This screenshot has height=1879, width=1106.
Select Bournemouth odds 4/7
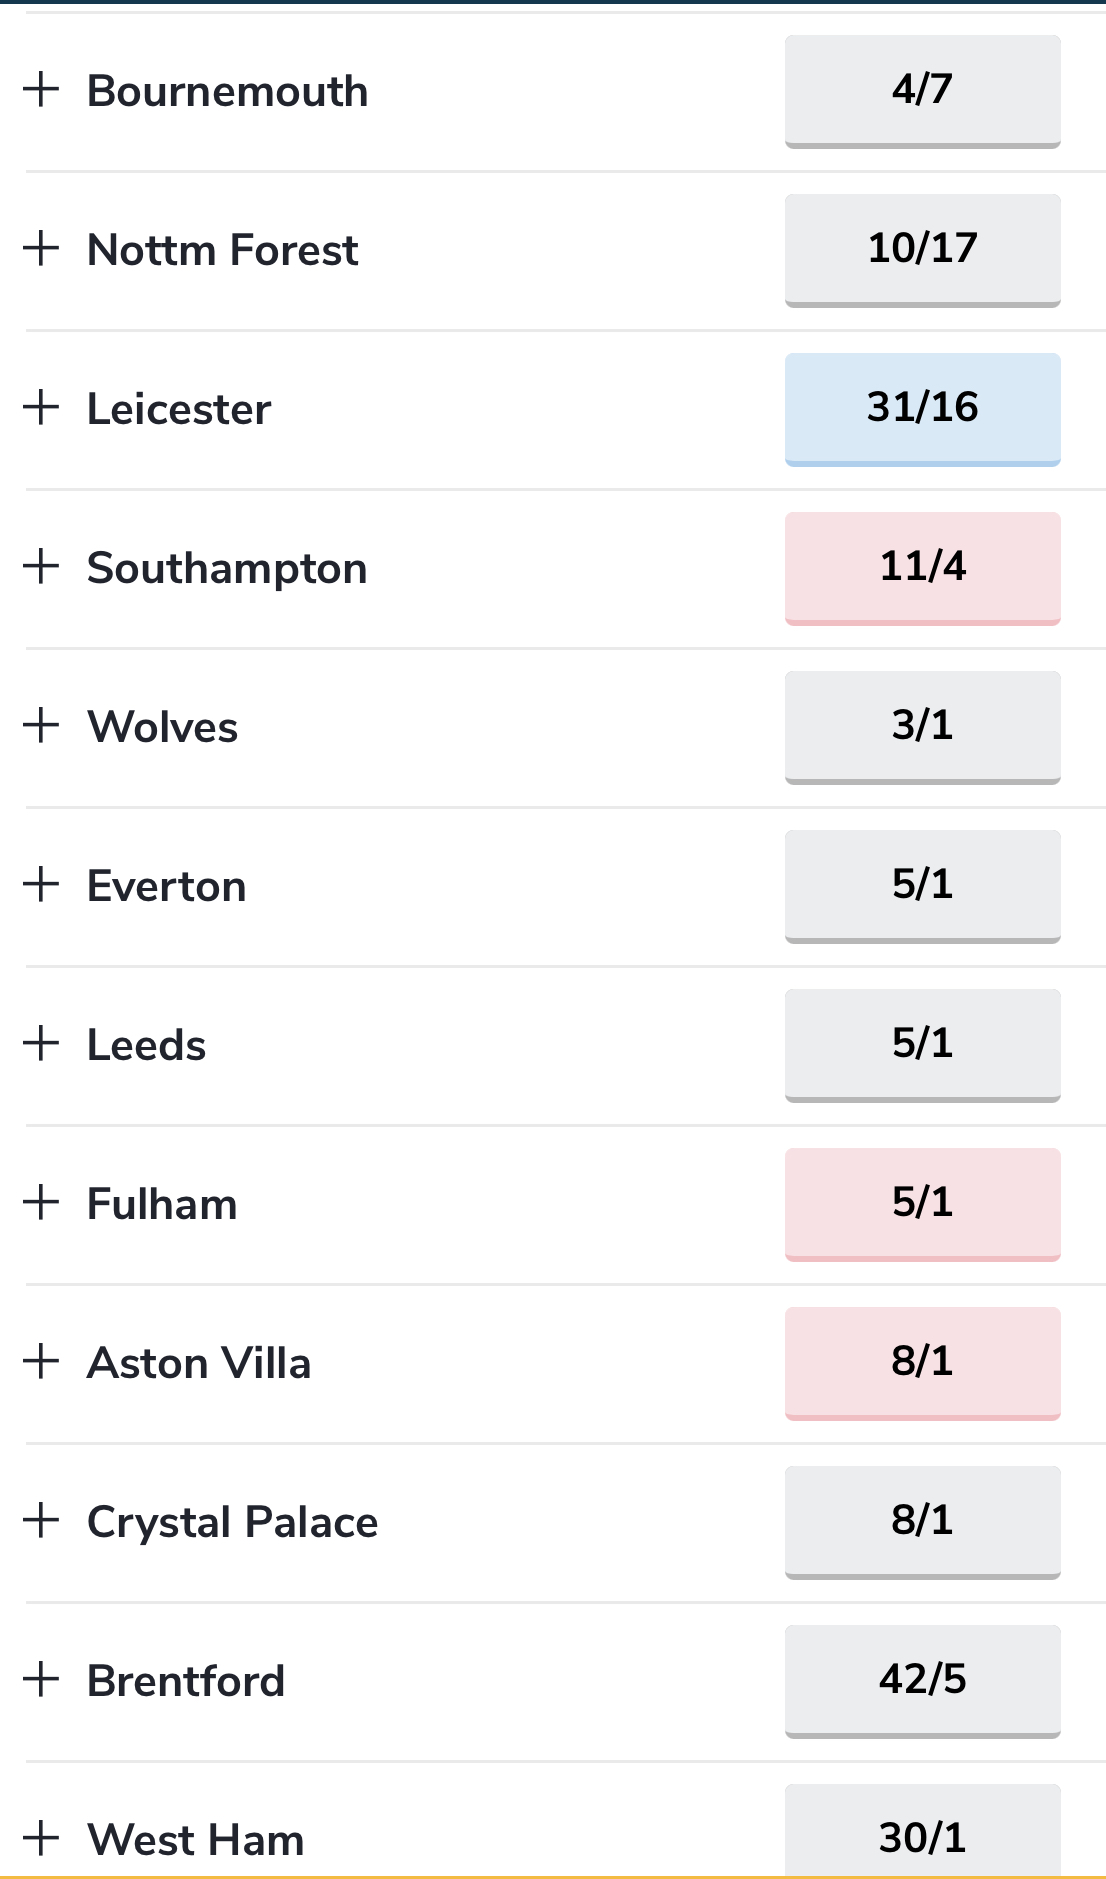point(922,92)
